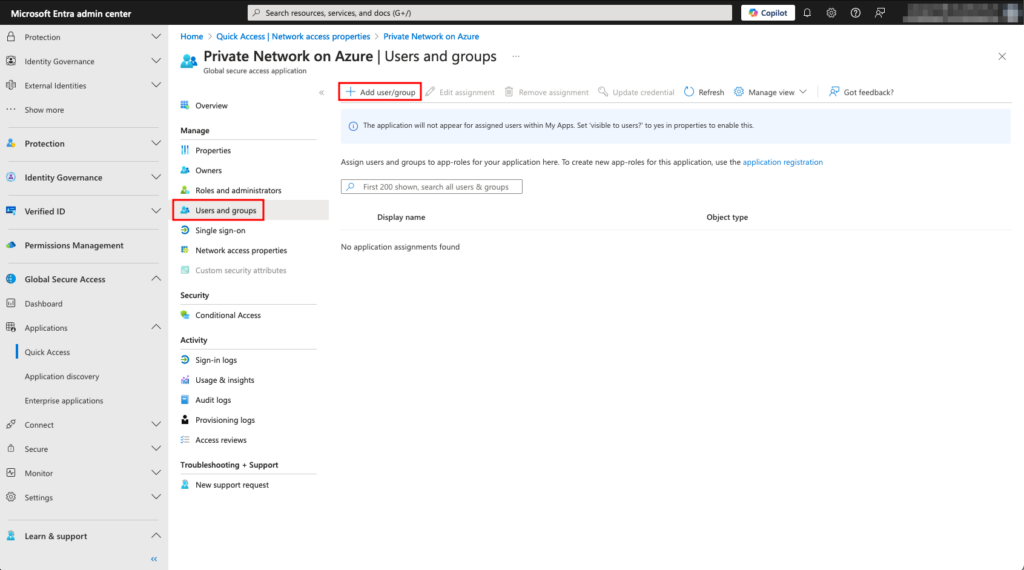This screenshot has height=570, width=1024.
Task: Launch Copilot from the header
Action: tap(768, 12)
